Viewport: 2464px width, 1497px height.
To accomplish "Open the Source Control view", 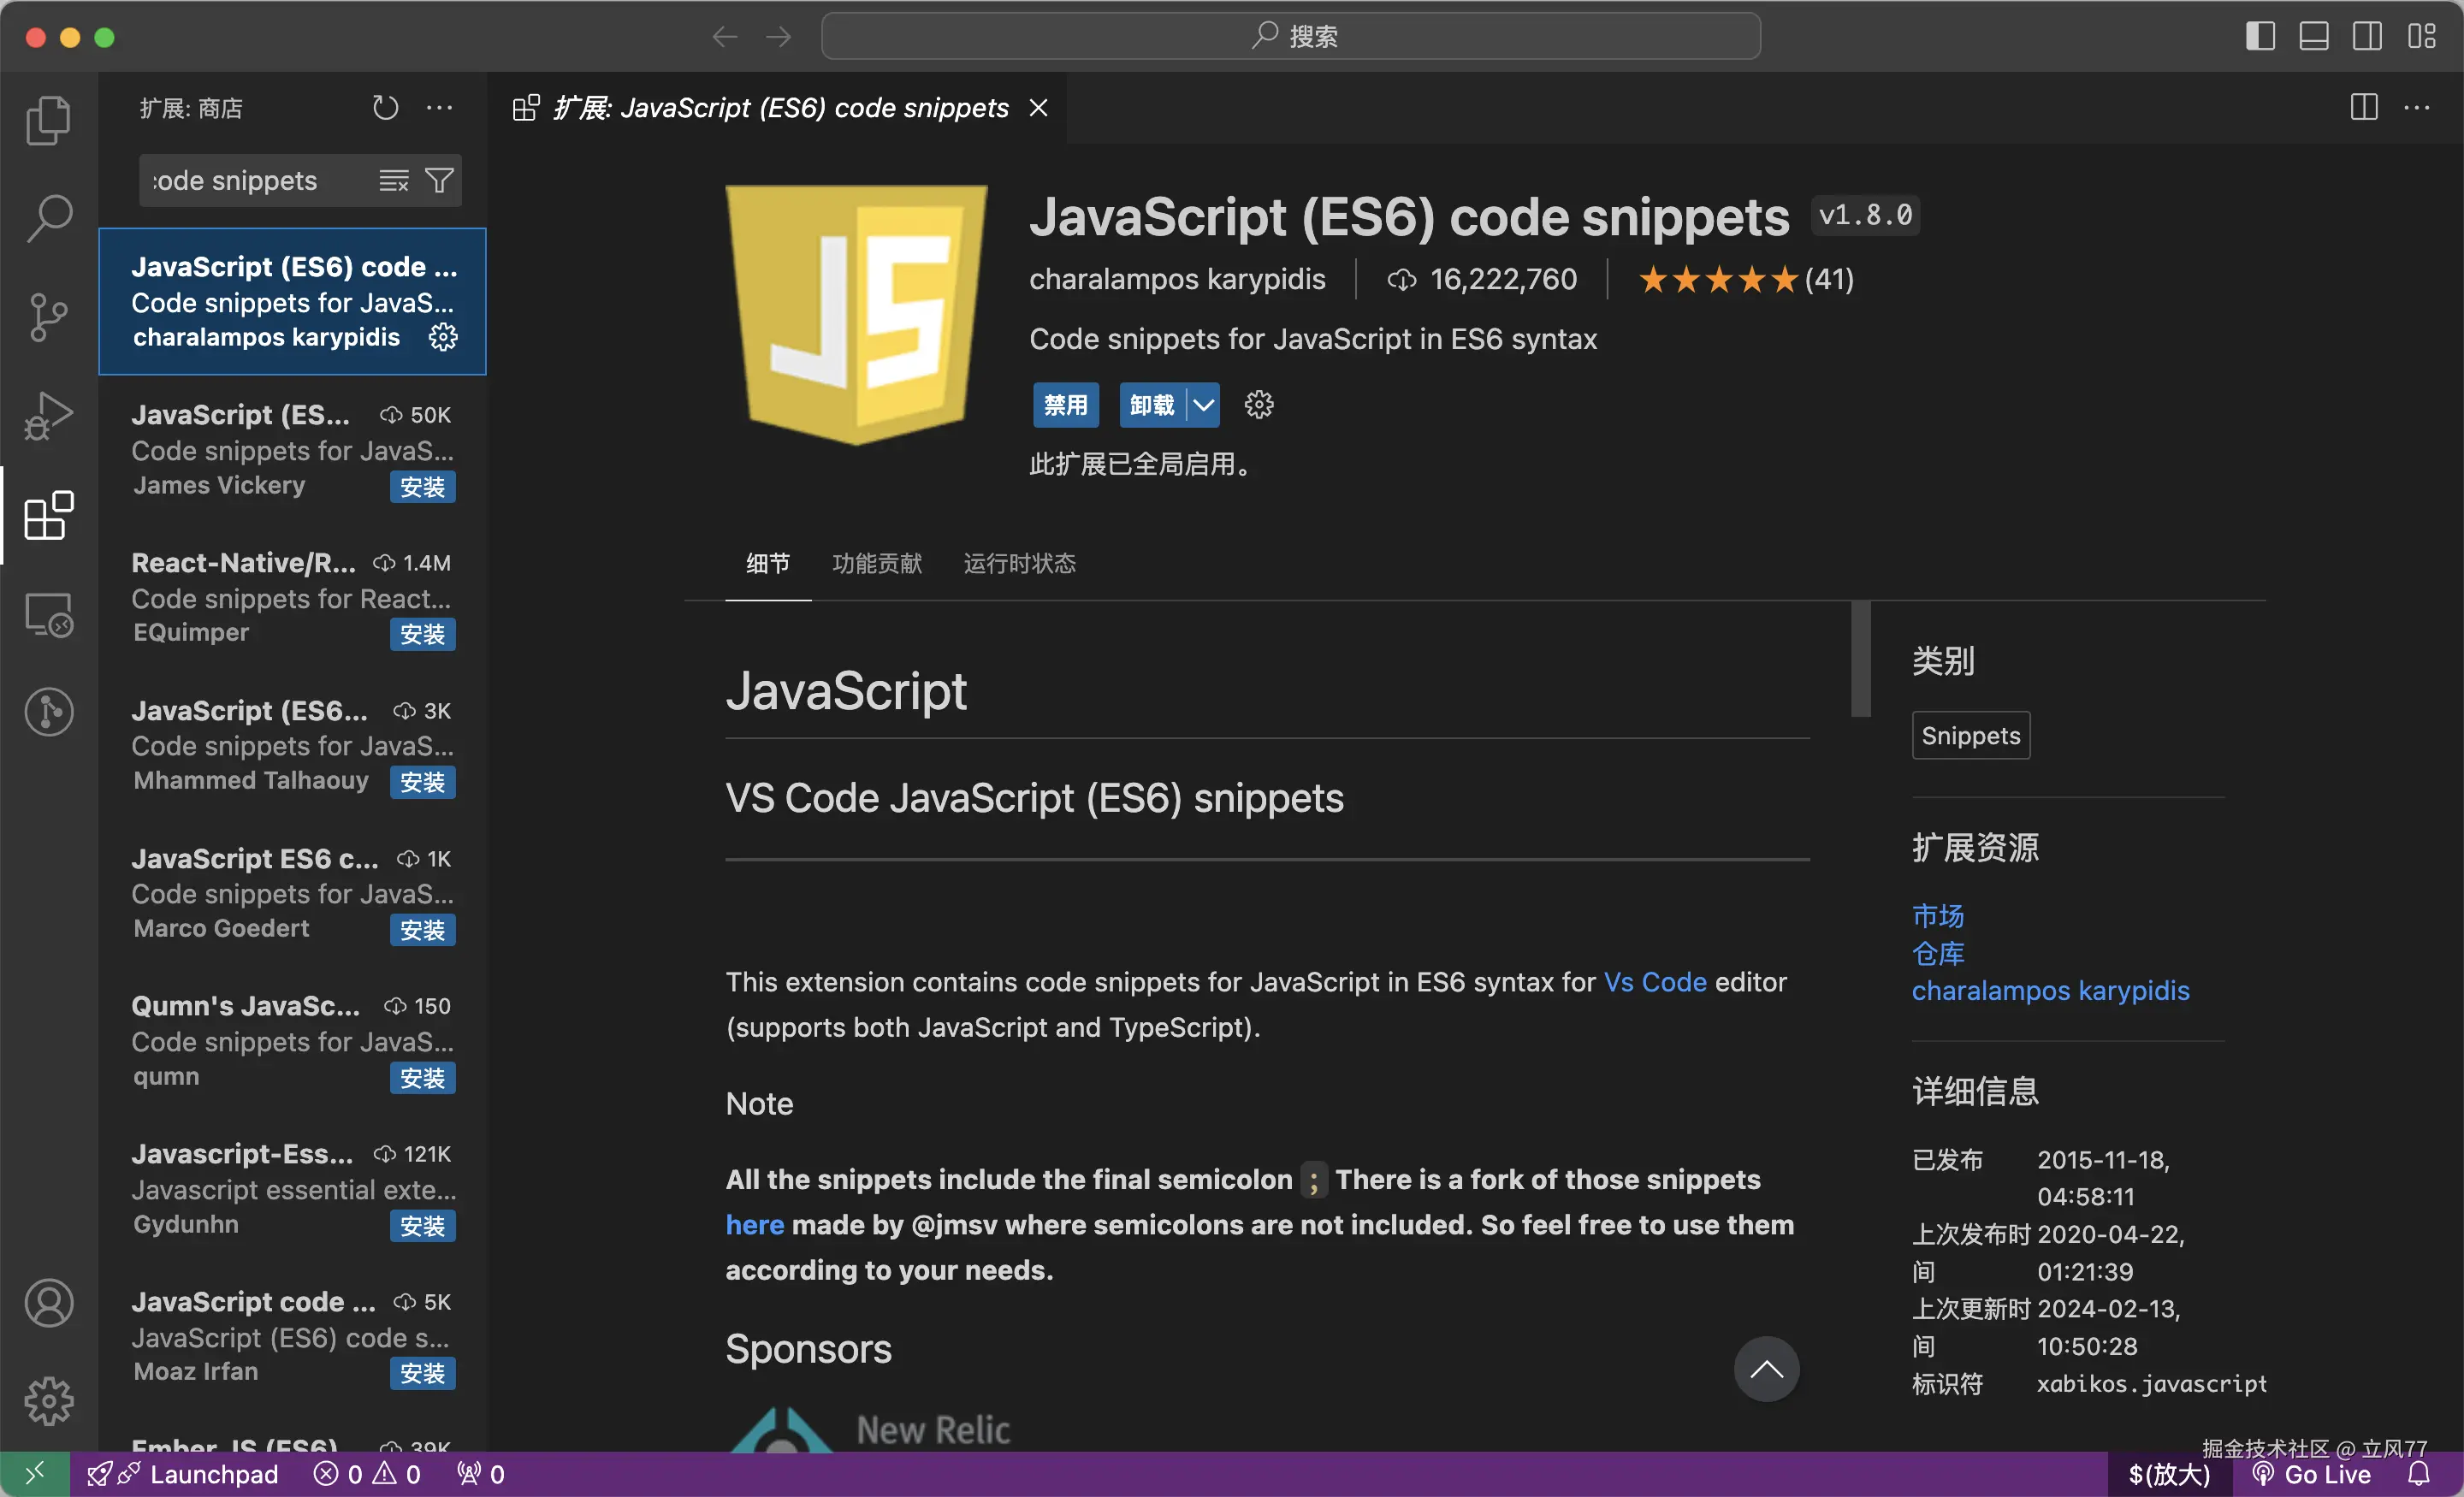I will point(48,317).
